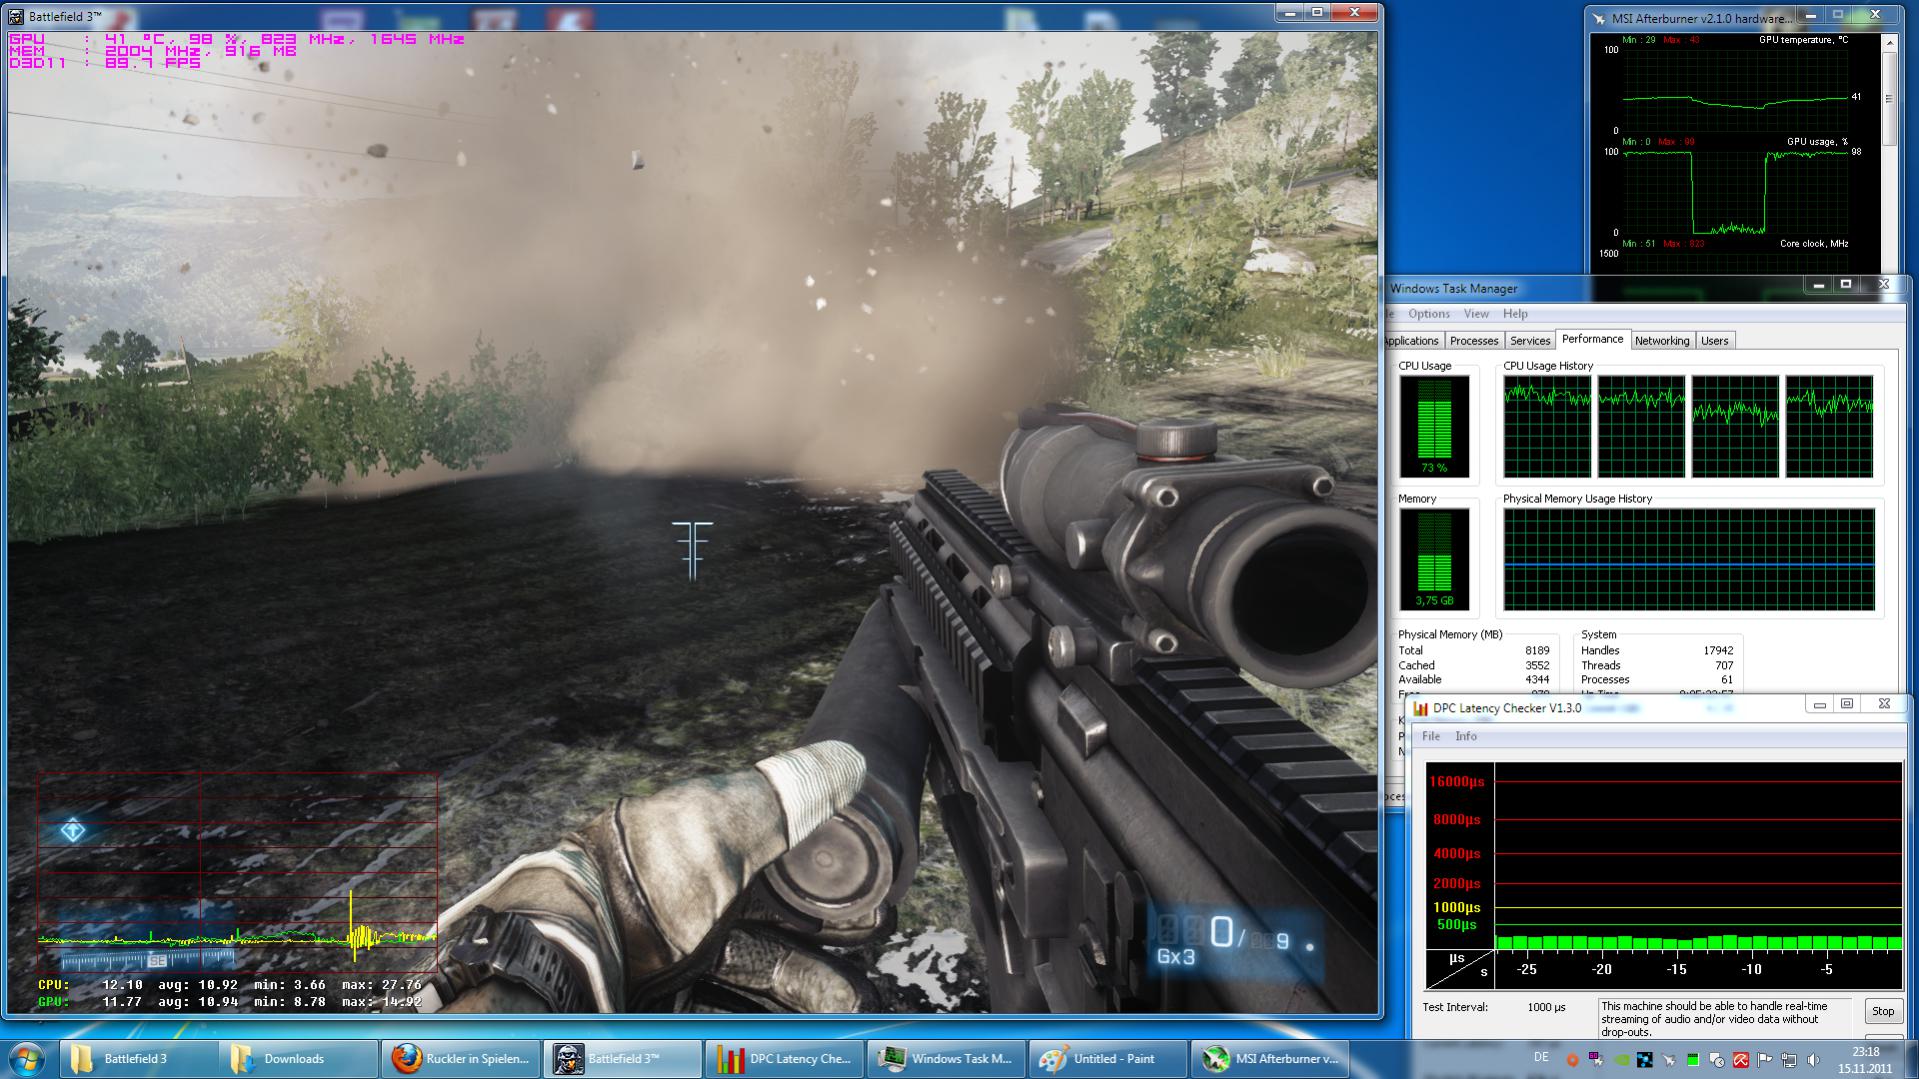Click the '89.7 FPS' overlay text in game

pos(153,63)
